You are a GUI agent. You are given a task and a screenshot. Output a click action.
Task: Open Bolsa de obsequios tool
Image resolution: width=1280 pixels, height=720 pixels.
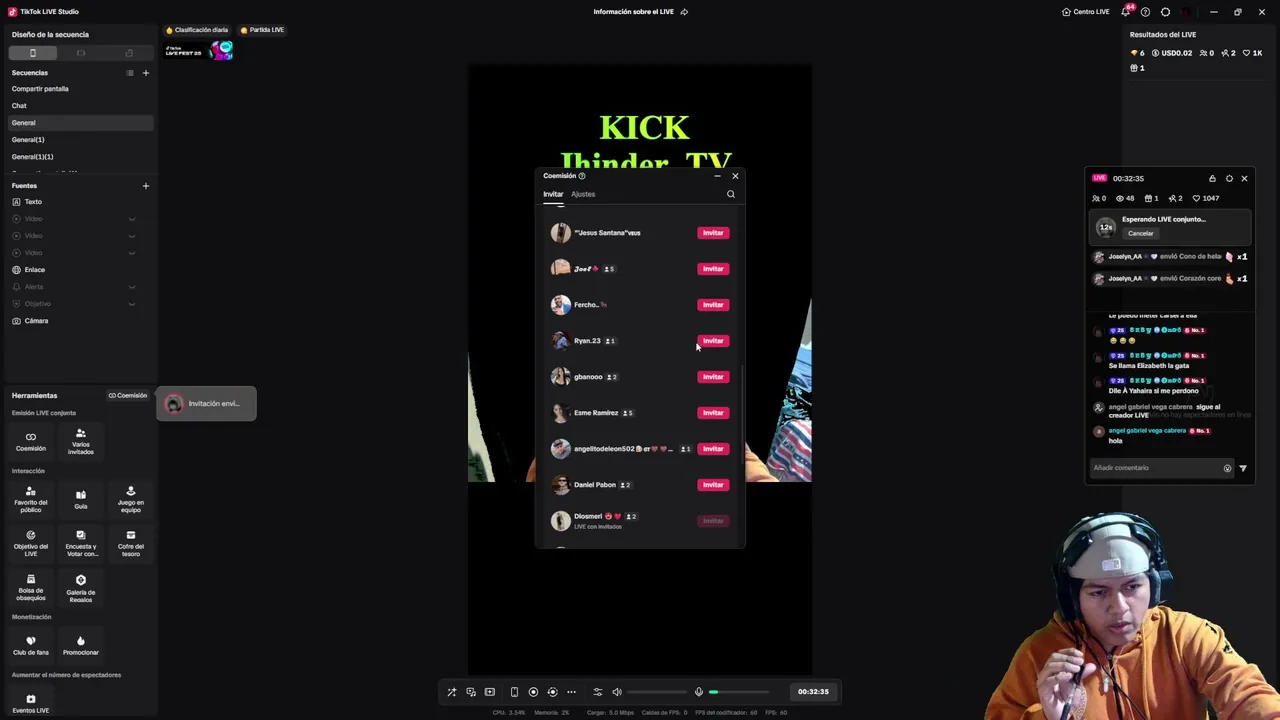click(x=30, y=588)
